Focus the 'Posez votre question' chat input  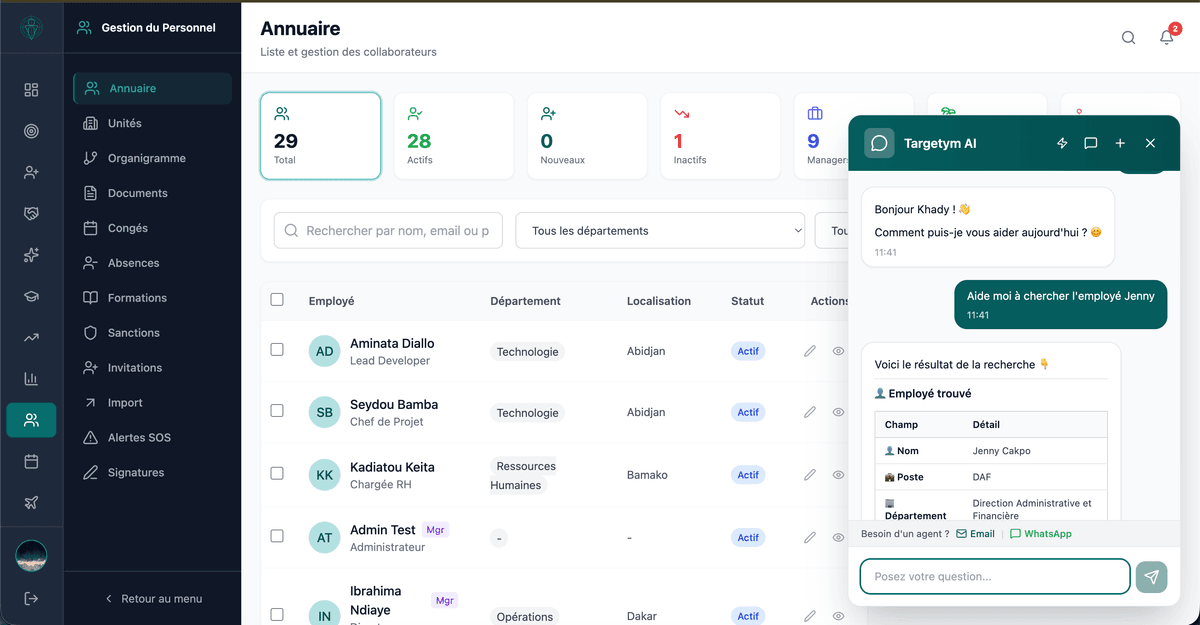(x=994, y=577)
